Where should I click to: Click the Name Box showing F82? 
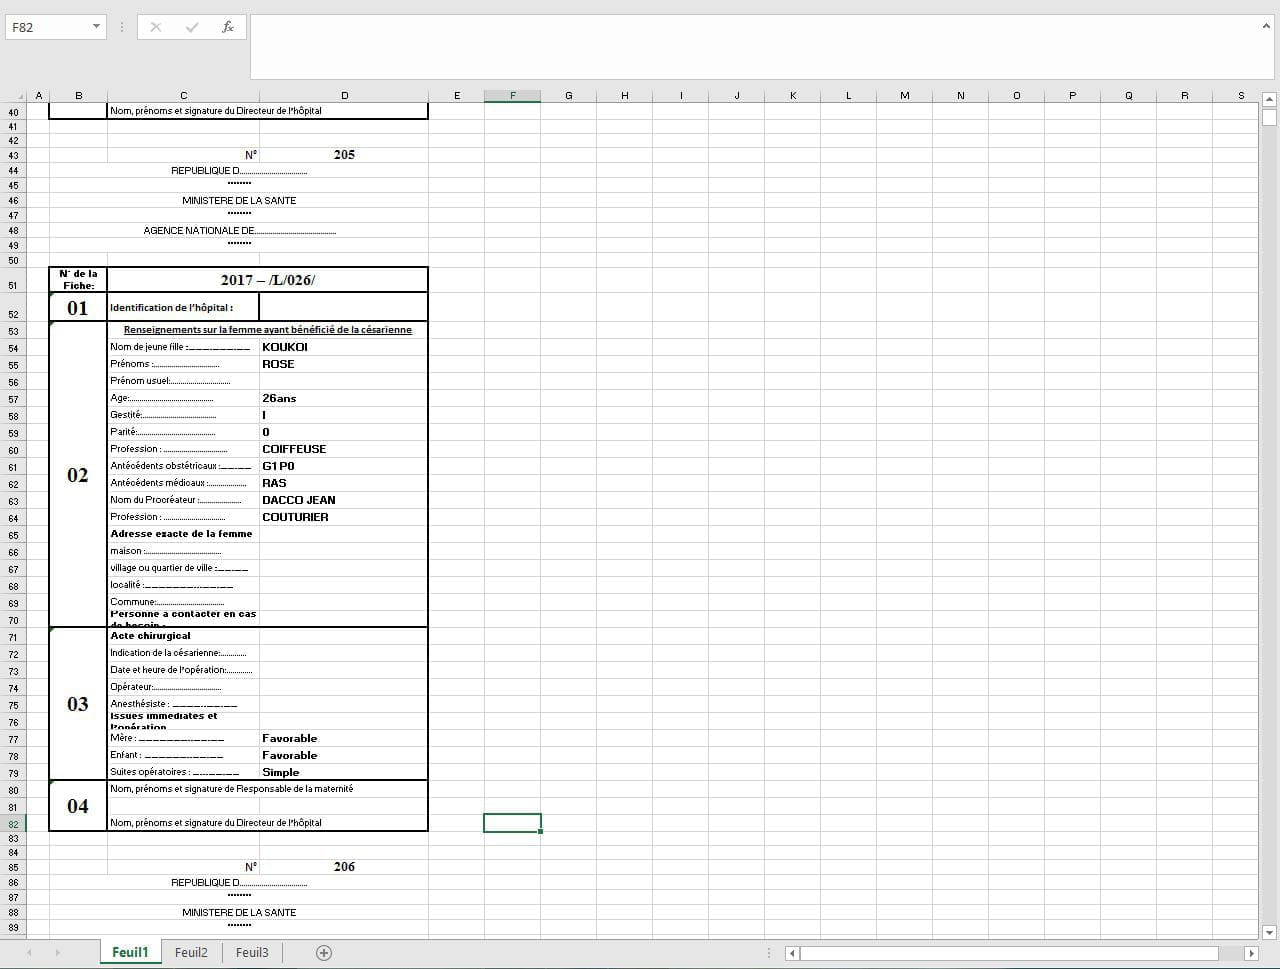click(x=48, y=27)
